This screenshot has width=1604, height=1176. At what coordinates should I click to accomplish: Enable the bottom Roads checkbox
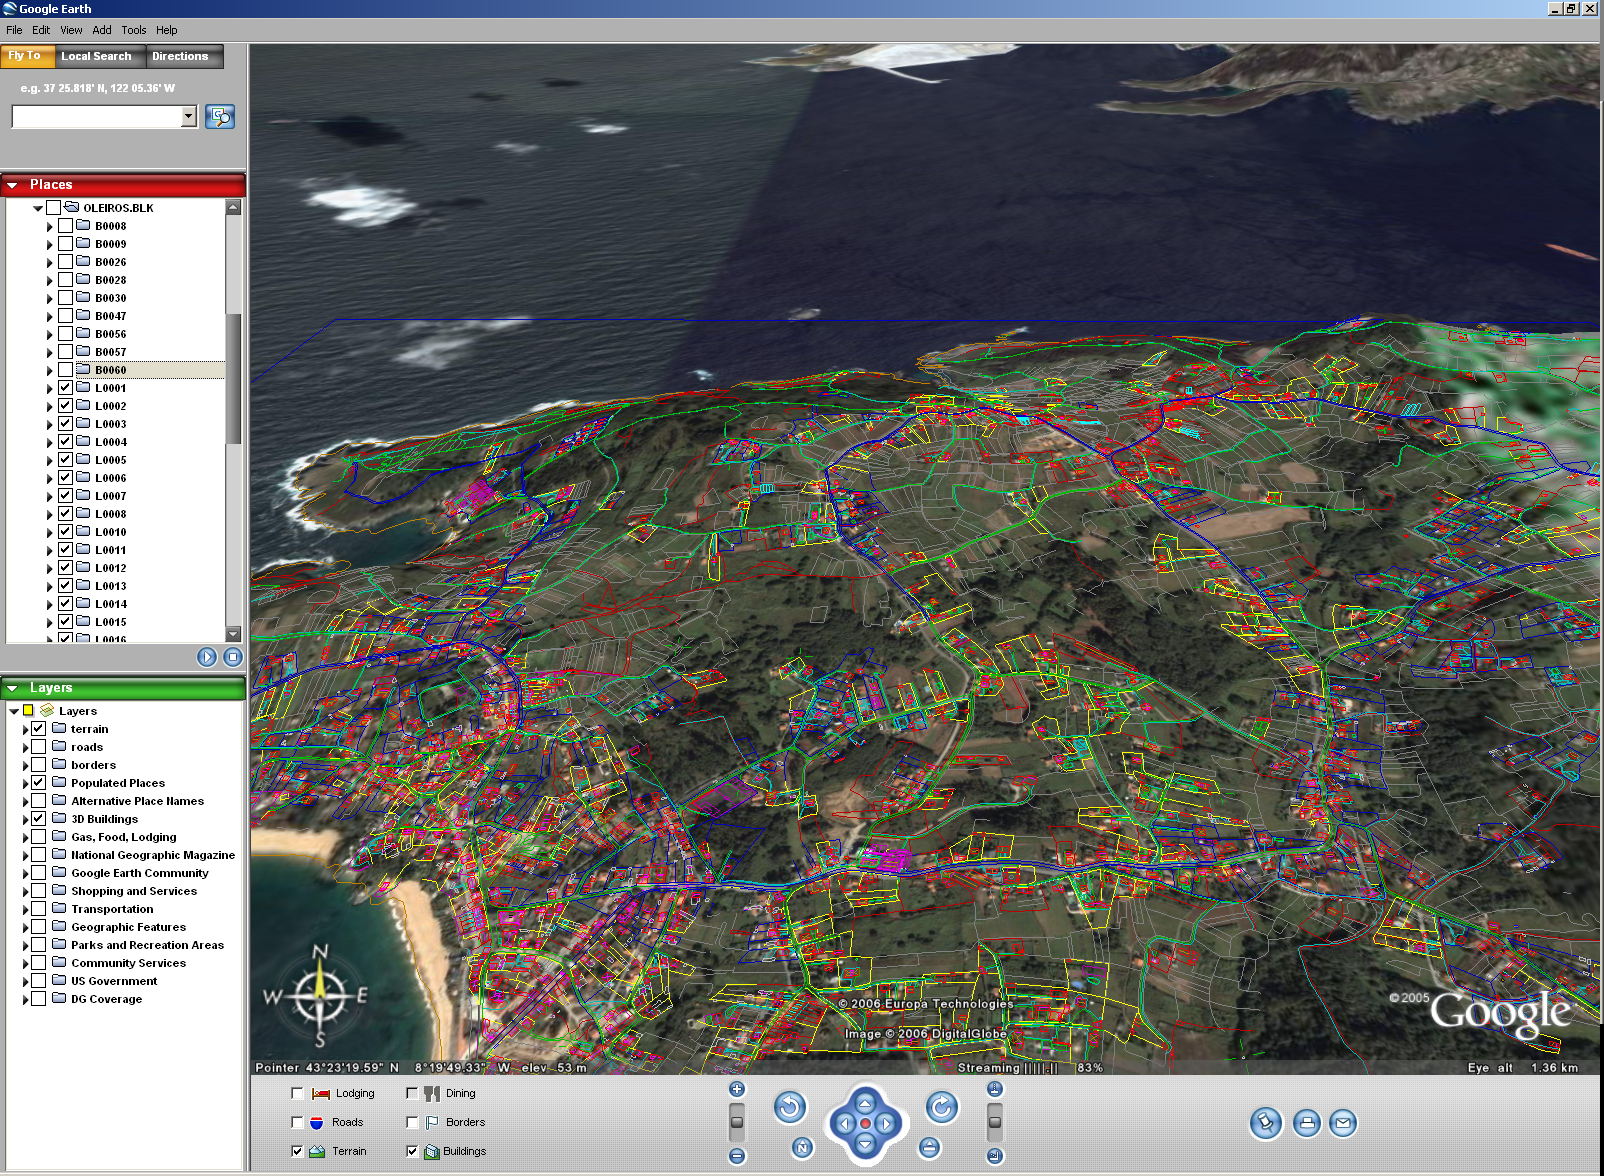point(297,1123)
